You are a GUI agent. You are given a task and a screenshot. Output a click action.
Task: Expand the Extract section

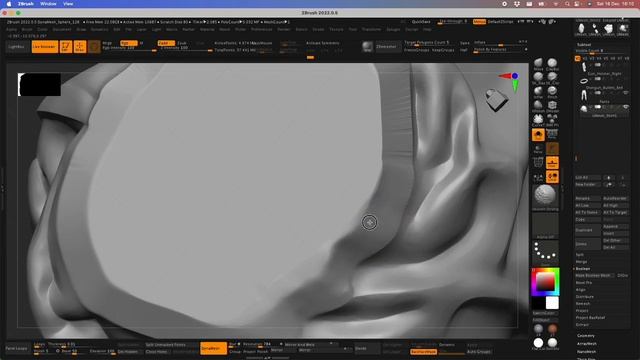tap(582, 325)
